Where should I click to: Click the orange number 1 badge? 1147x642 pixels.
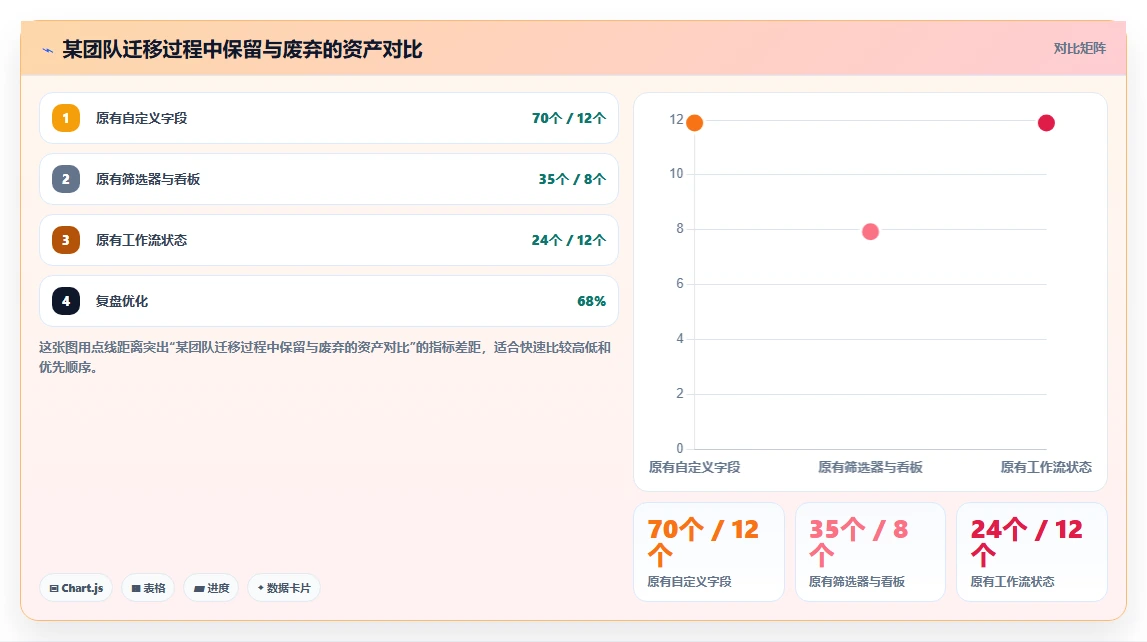point(66,118)
